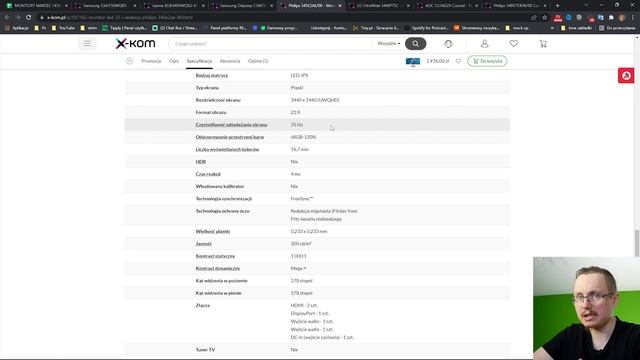Open the headset contact support icon
640x360 pixels.
point(448,44)
